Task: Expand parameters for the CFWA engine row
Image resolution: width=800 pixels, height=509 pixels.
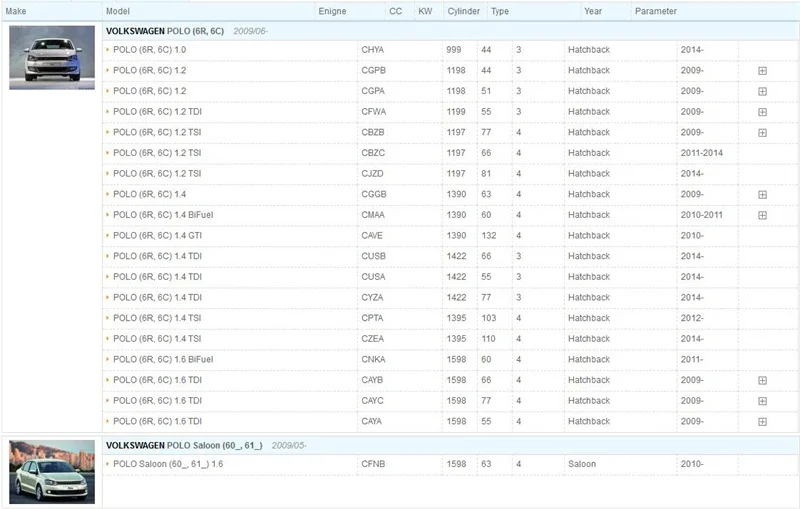Action: point(762,112)
